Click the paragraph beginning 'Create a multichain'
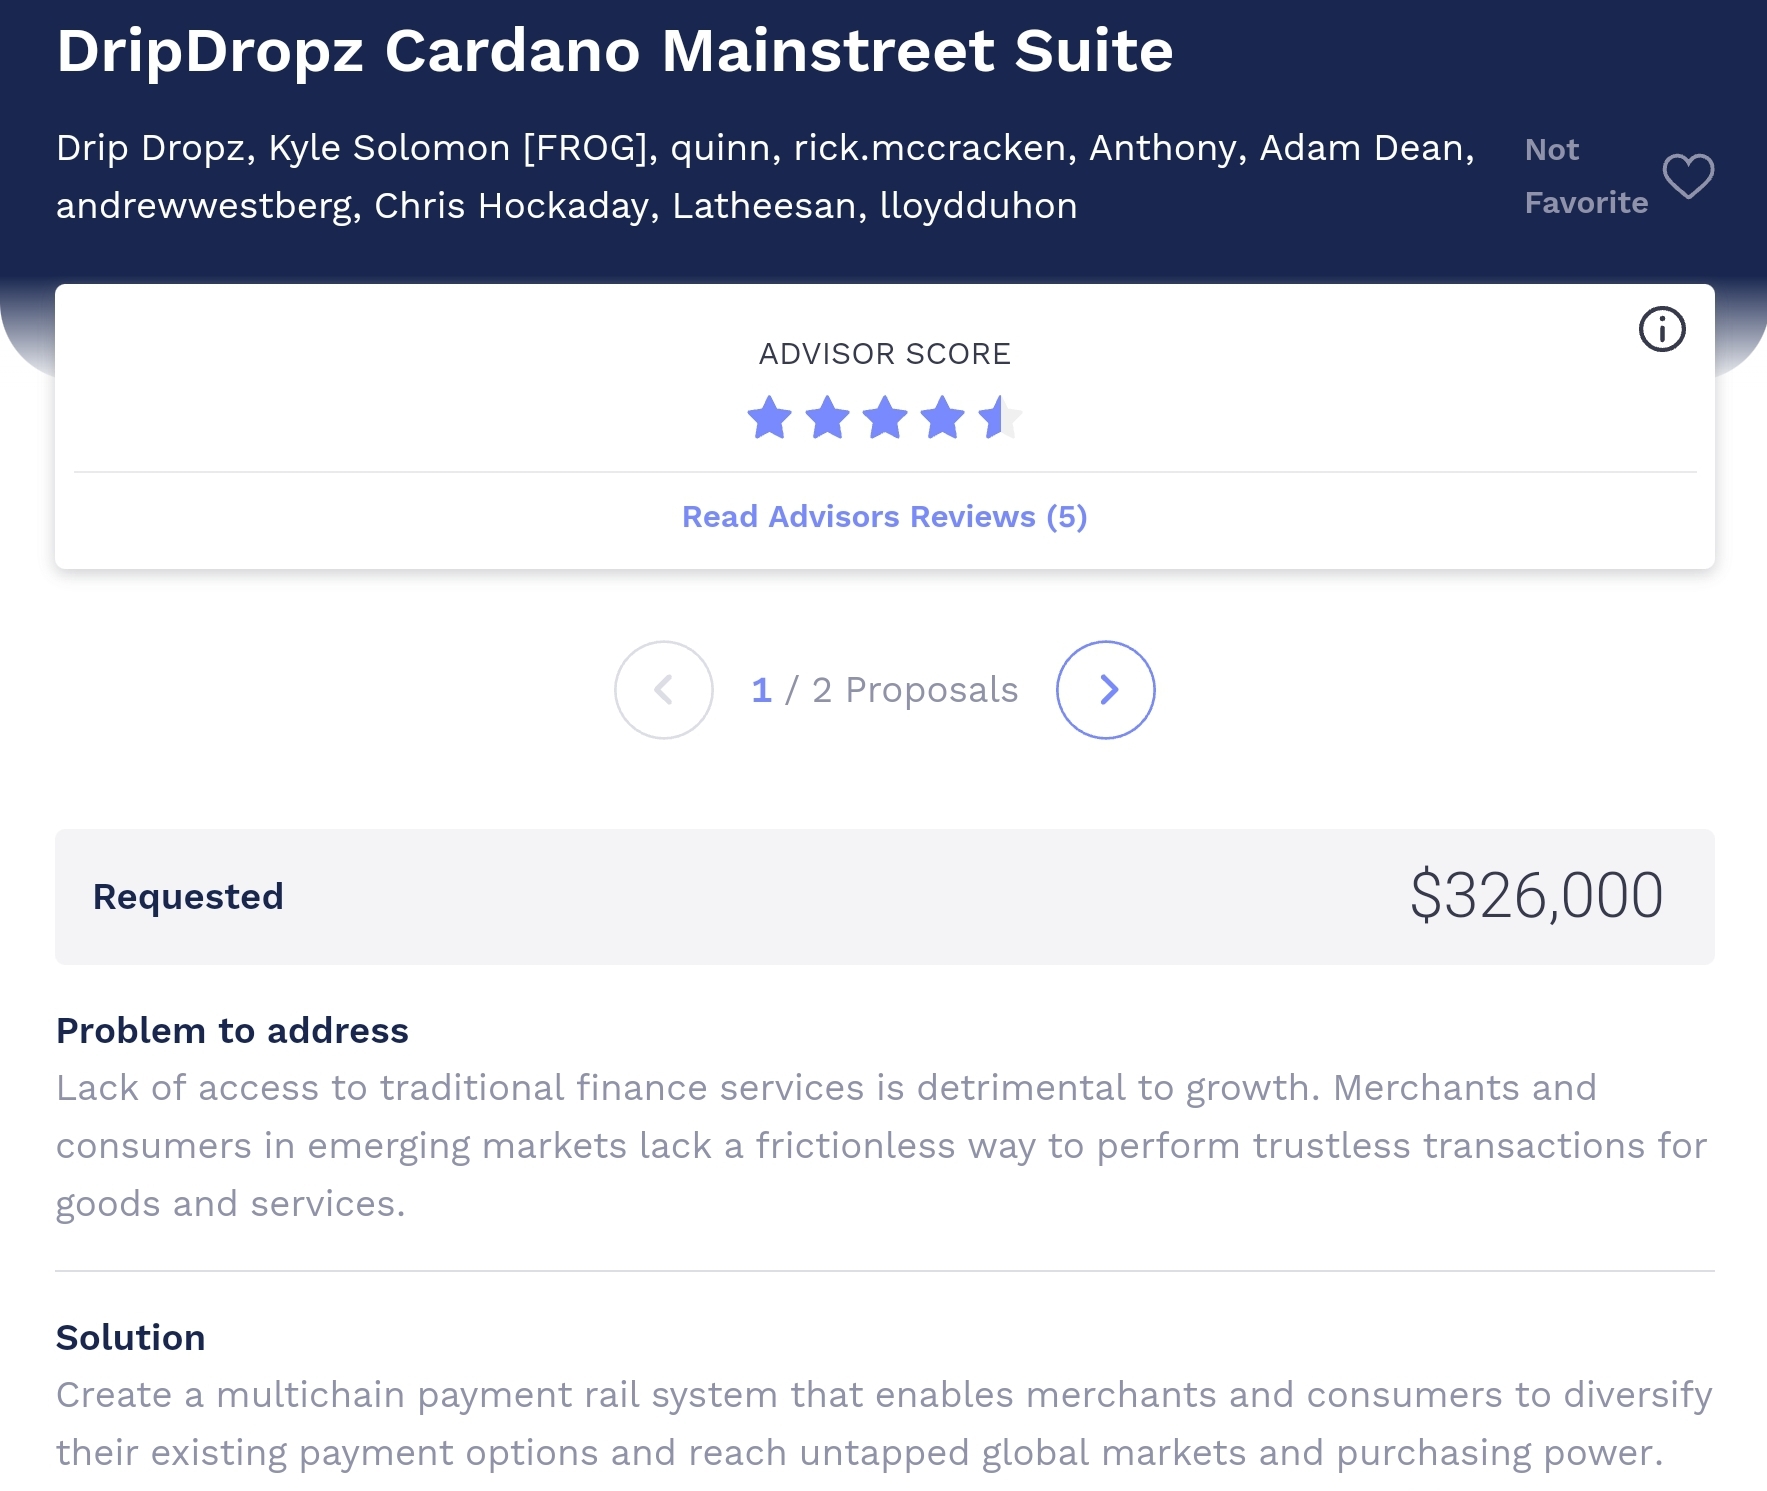 tap(884, 1424)
